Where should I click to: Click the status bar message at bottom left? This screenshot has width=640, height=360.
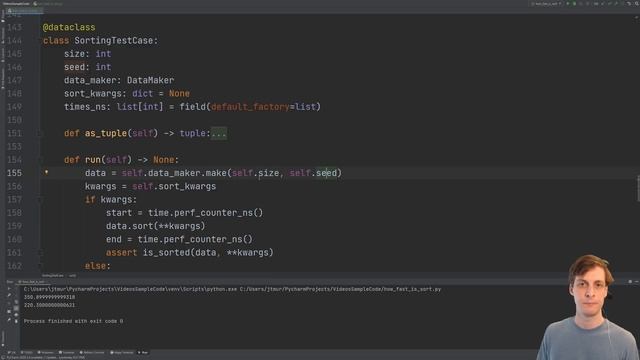(x=45, y=358)
